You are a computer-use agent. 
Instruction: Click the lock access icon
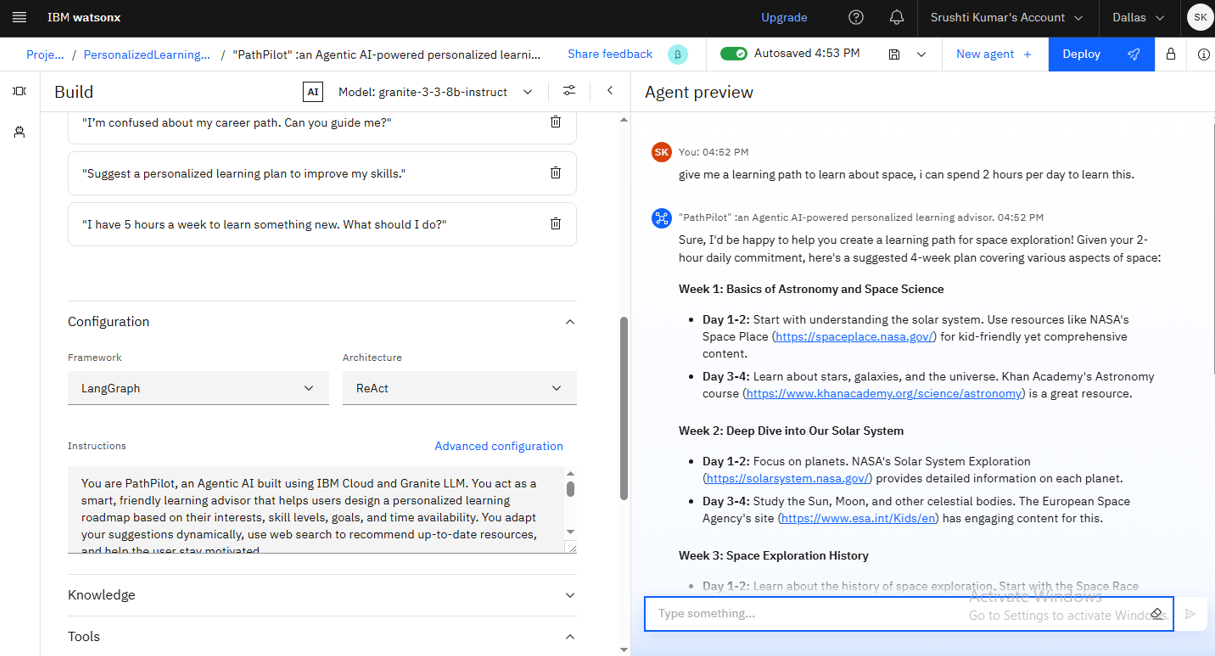(1171, 54)
